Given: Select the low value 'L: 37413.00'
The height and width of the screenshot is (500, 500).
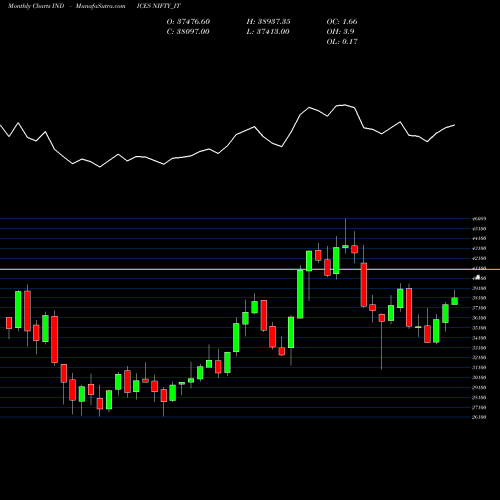Looking at the screenshot, I should point(268,32).
